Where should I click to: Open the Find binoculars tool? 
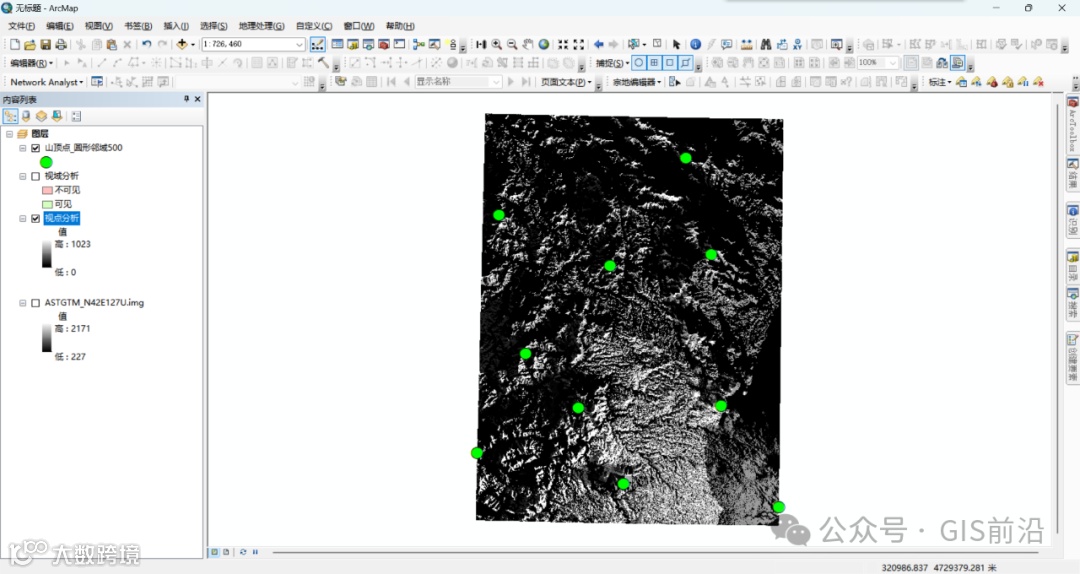coord(766,44)
